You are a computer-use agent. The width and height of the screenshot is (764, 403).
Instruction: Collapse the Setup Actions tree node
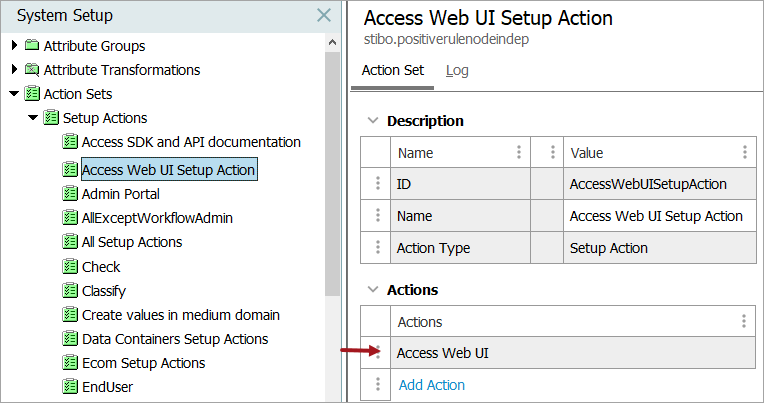click(x=33, y=118)
